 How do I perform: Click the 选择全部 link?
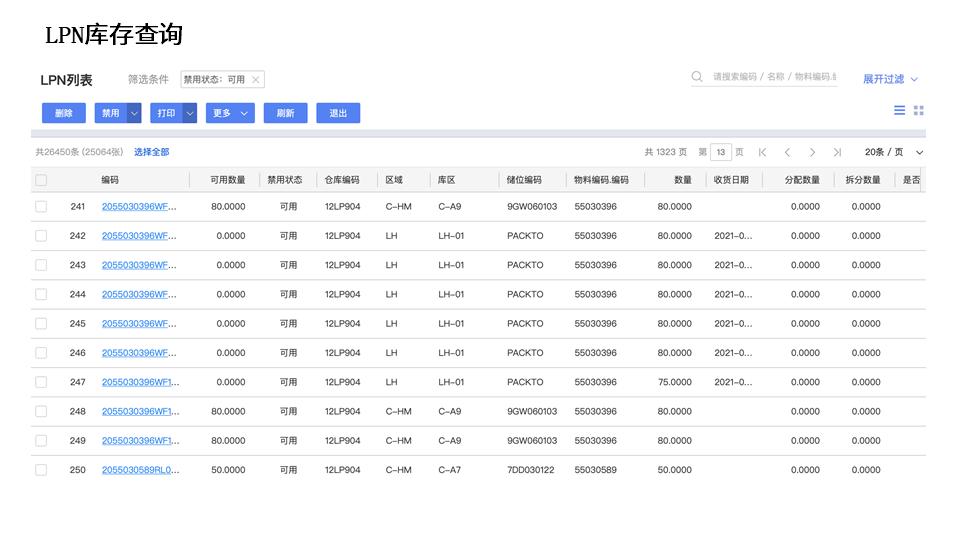click(x=152, y=152)
